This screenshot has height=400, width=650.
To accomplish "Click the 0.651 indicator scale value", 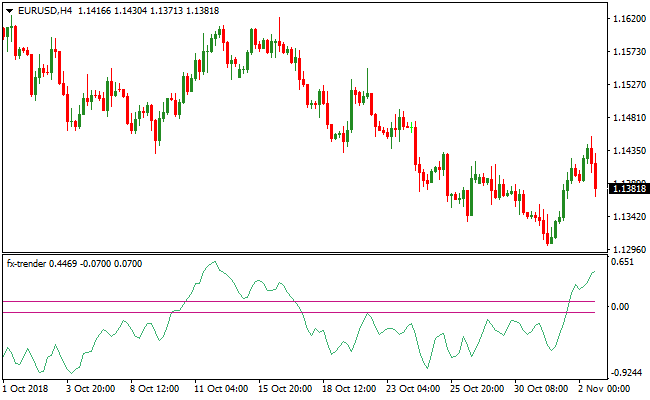I will pos(623,262).
